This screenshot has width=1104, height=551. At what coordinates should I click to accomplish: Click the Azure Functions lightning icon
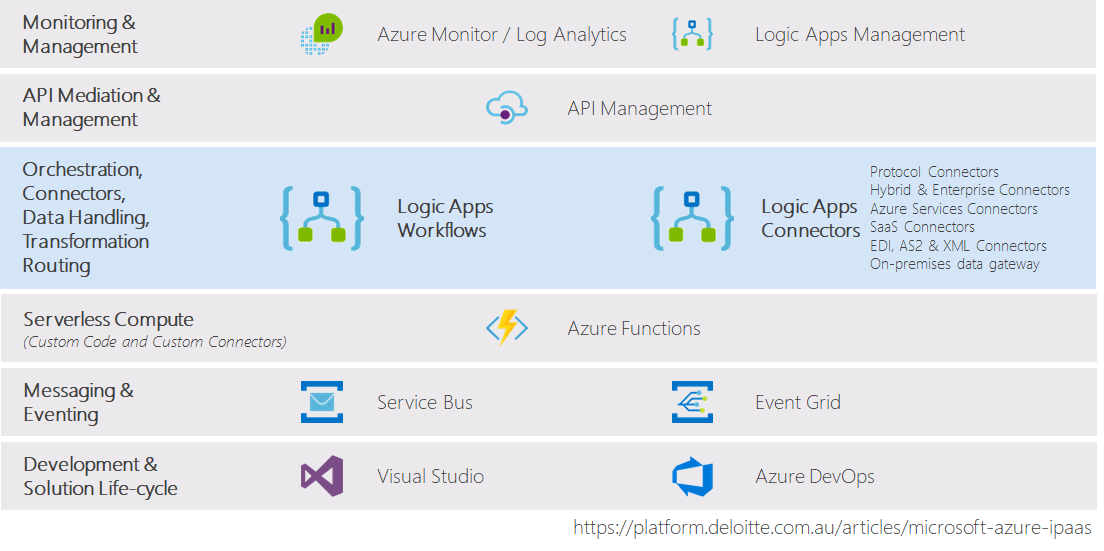click(507, 328)
